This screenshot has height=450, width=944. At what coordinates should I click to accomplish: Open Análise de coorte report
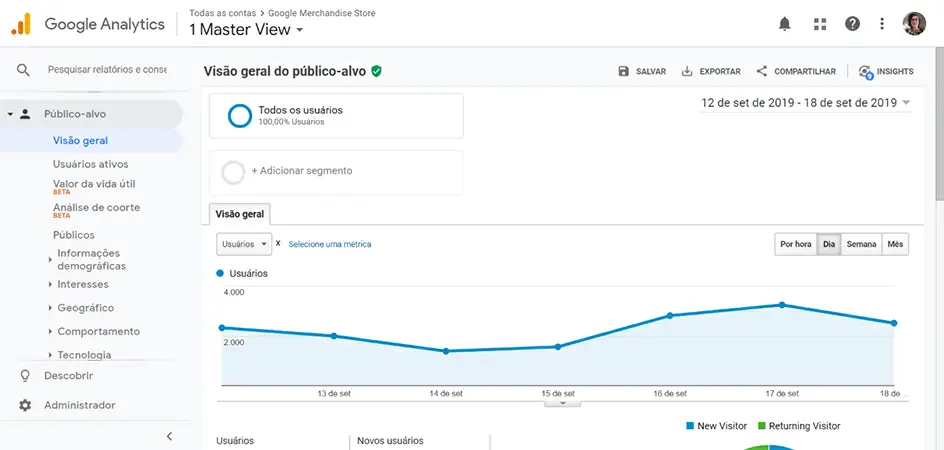coord(96,207)
